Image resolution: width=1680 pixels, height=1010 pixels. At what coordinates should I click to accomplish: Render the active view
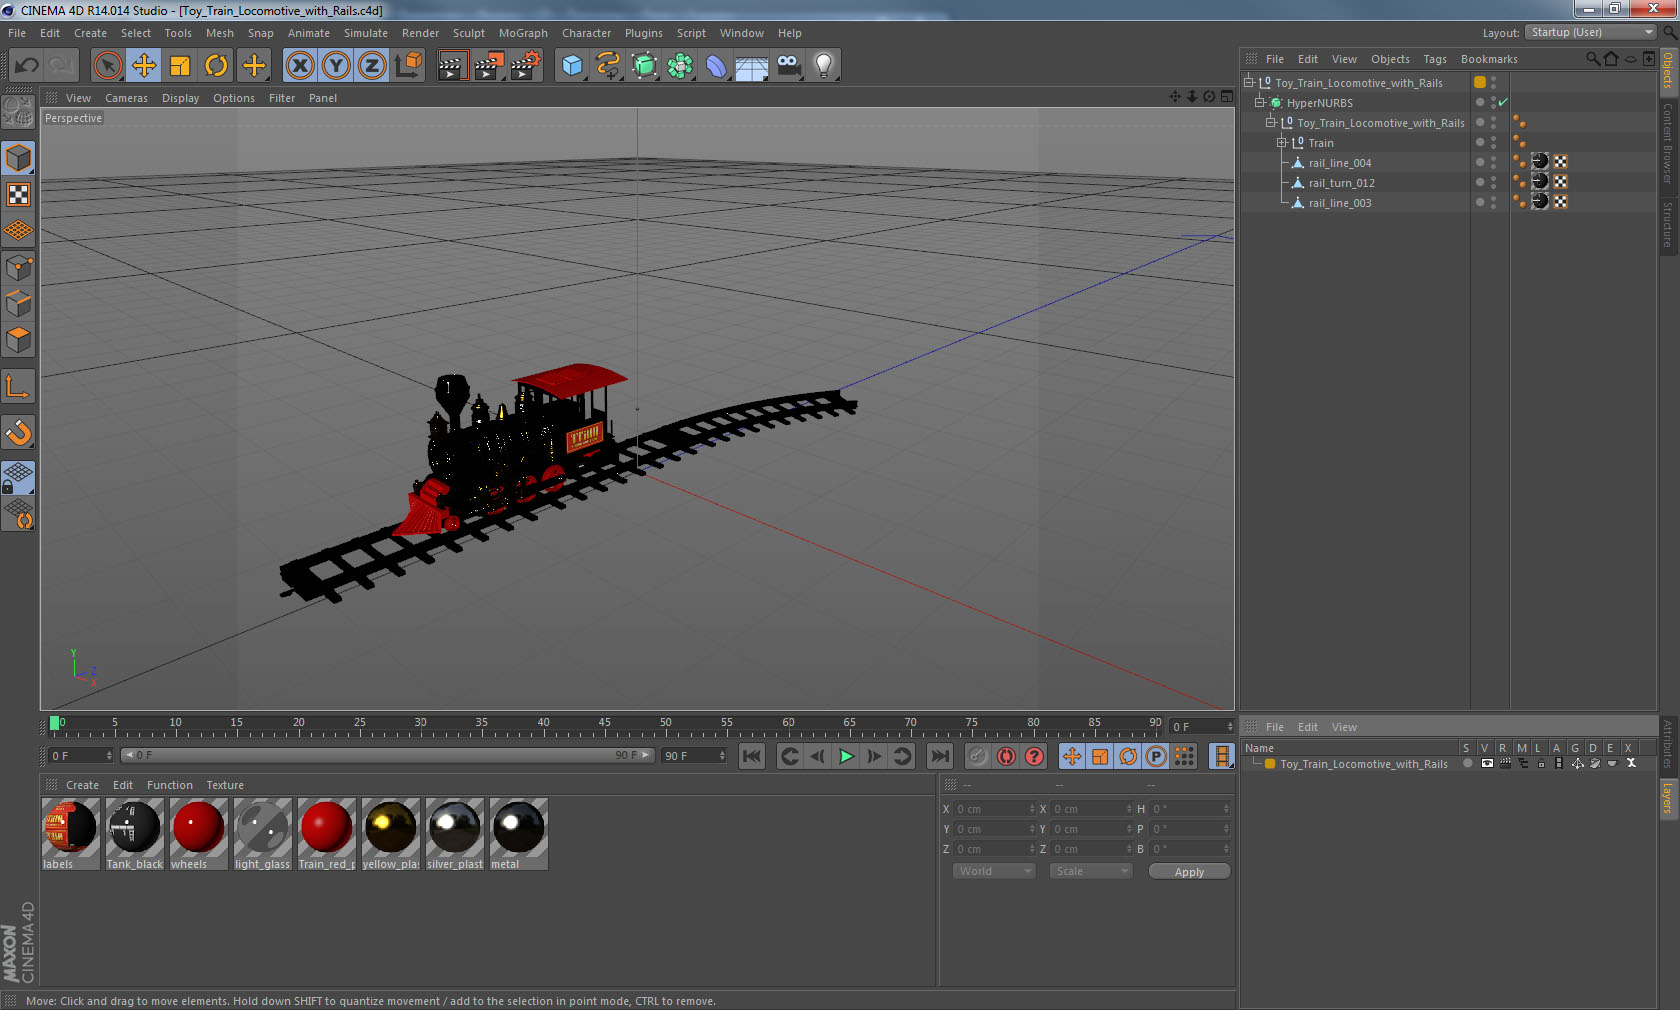click(452, 66)
